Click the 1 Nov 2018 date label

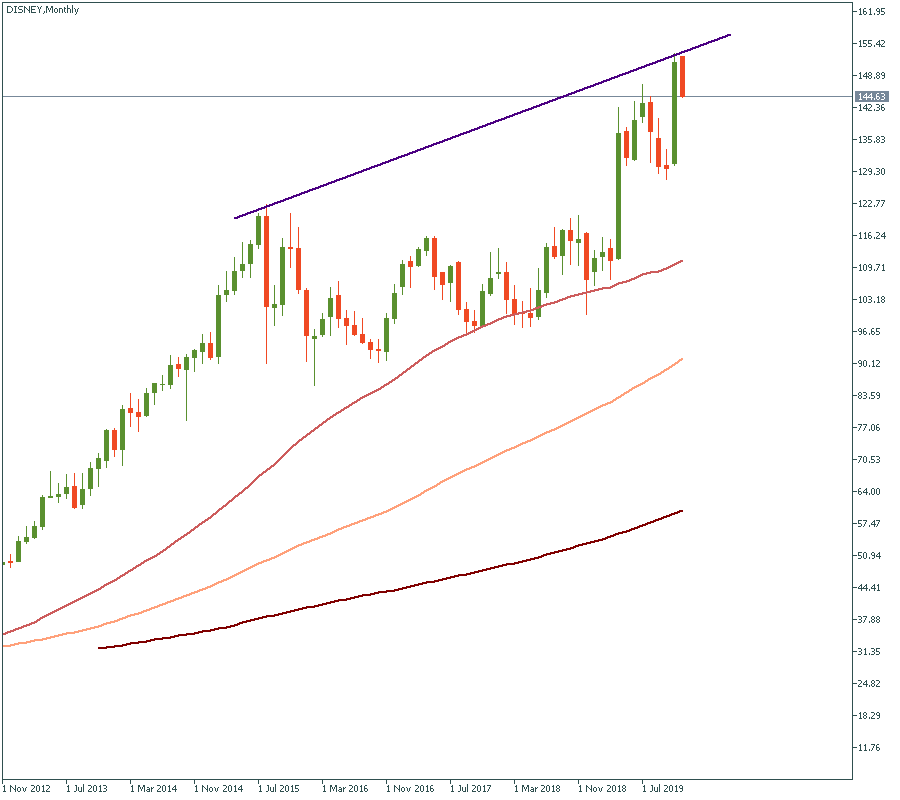pos(604,788)
